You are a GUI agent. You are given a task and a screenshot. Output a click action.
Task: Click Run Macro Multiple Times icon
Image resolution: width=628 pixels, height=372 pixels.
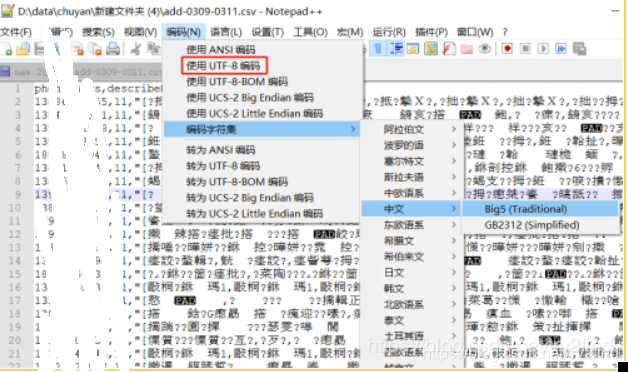(x=561, y=49)
